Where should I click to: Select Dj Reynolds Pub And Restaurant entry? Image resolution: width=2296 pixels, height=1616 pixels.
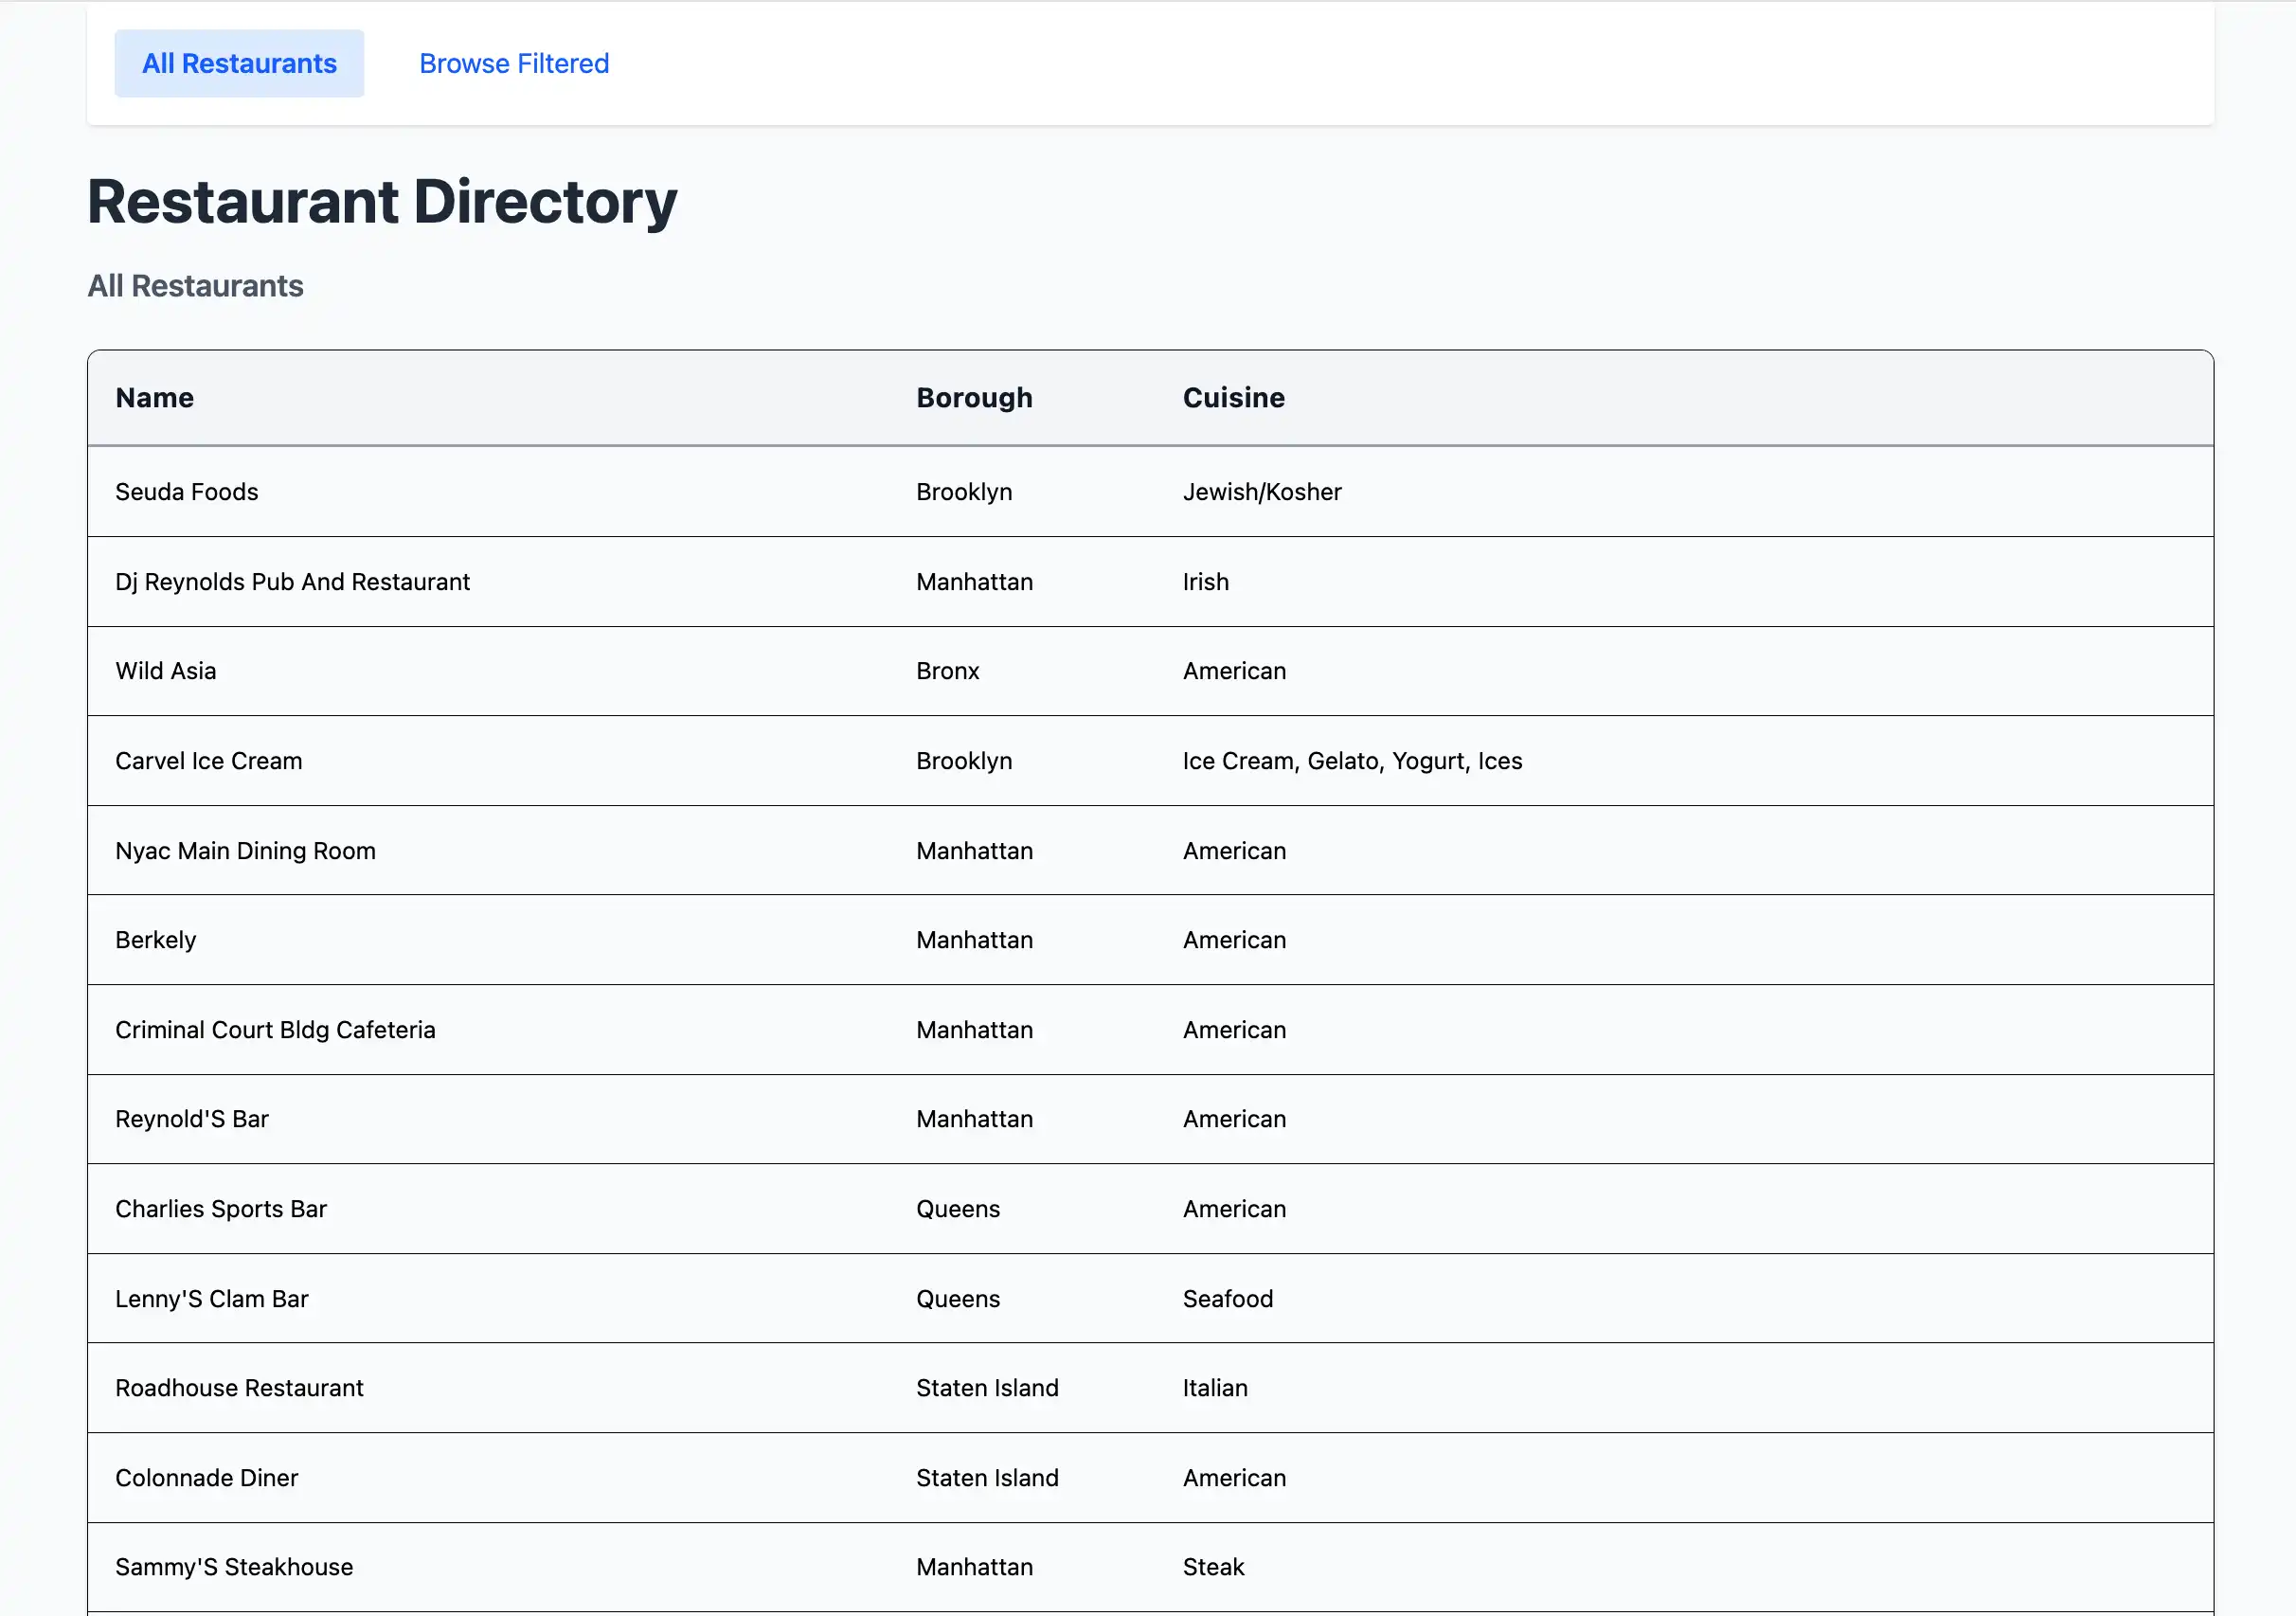292,581
